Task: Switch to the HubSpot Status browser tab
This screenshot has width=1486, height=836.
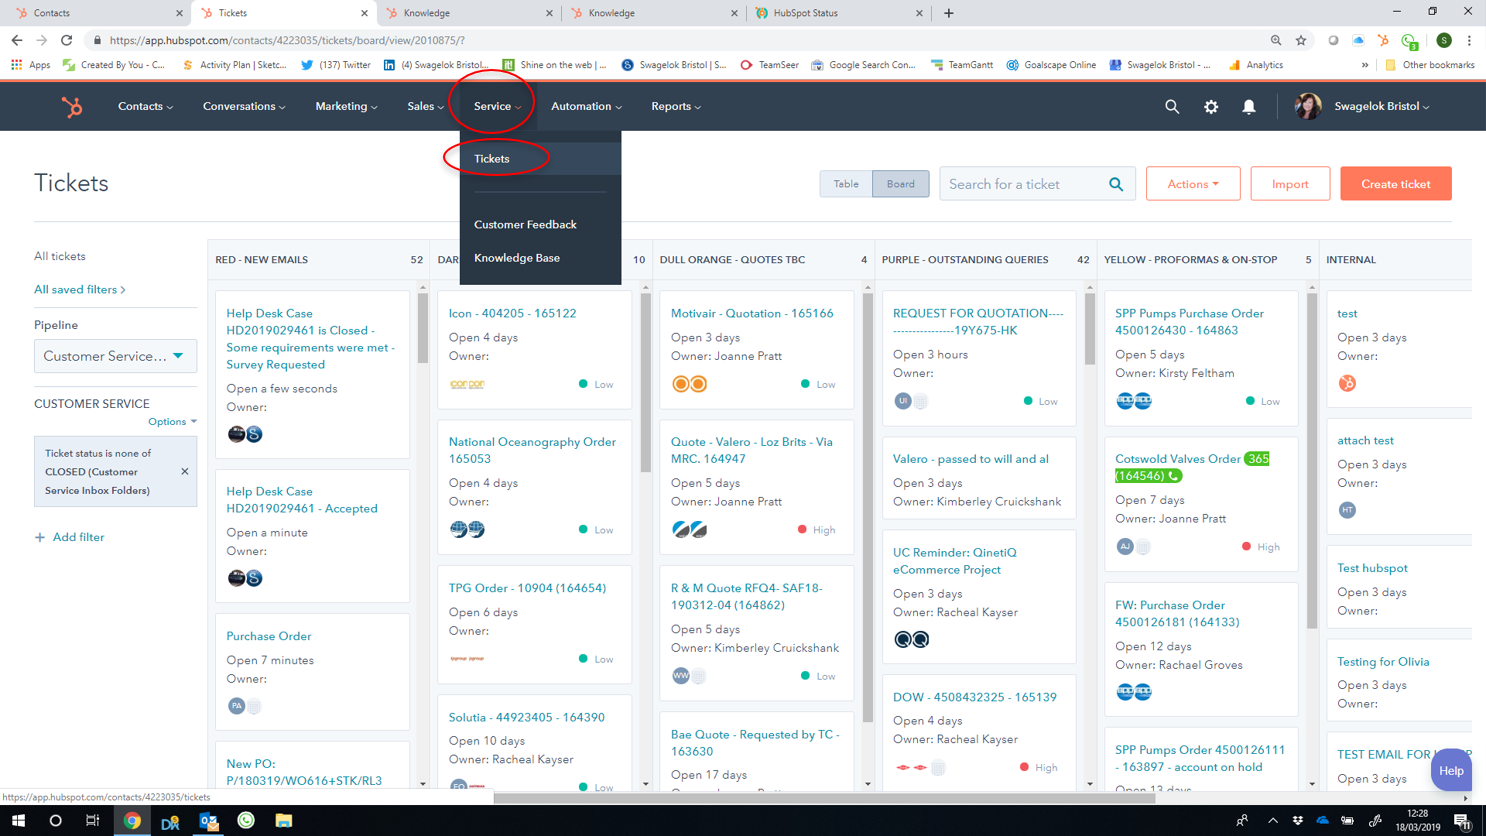Action: click(839, 13)
